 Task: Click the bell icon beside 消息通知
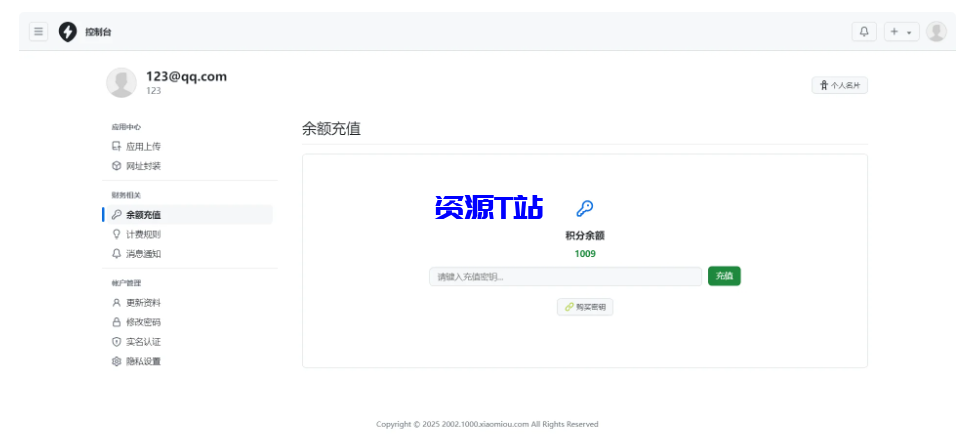coord(116,254)
